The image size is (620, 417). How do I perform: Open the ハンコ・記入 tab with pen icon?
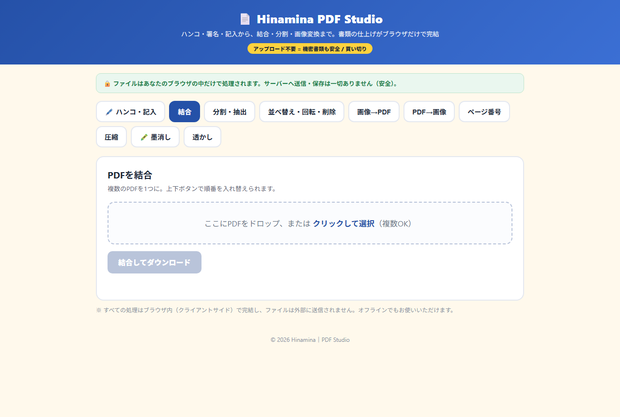tap(130, 112)
